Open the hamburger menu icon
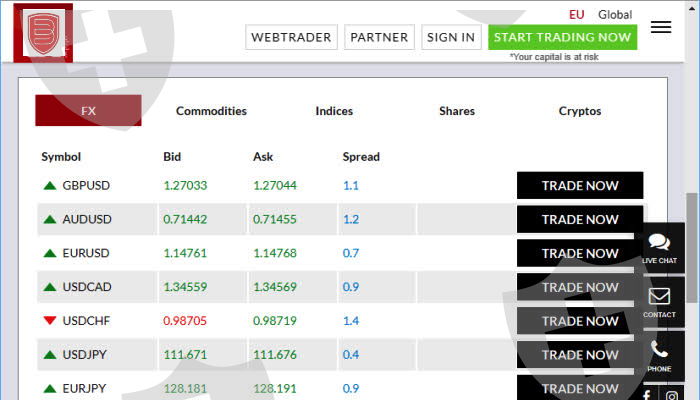 pos(660,27)
